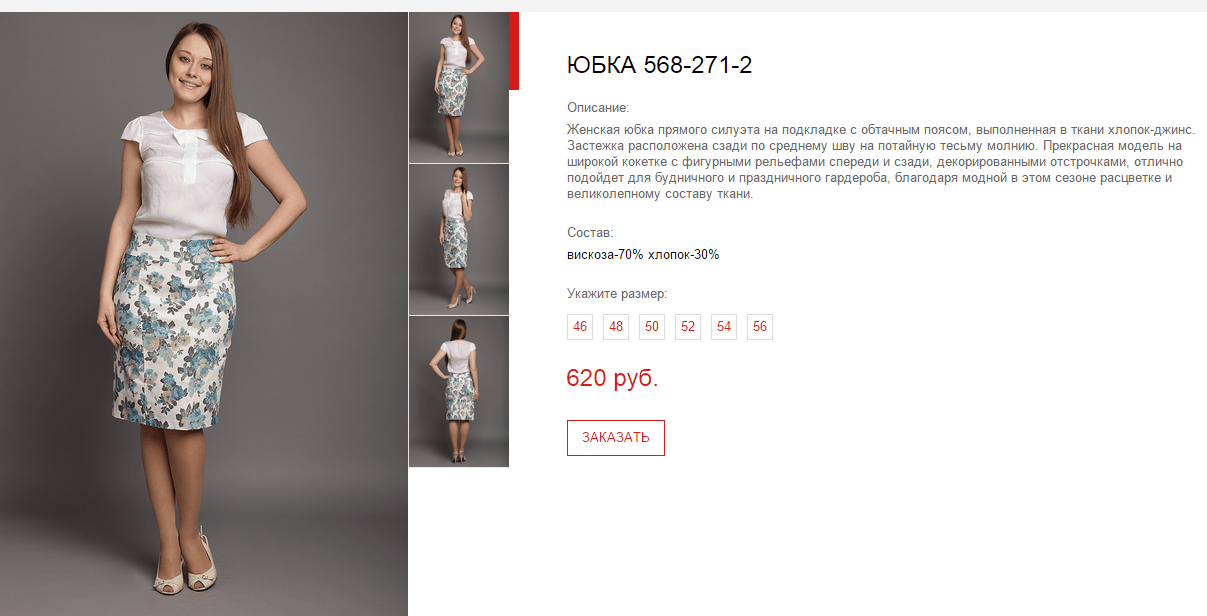Click the ЗАКАЗАТЬ order button

tap(616, 438)
